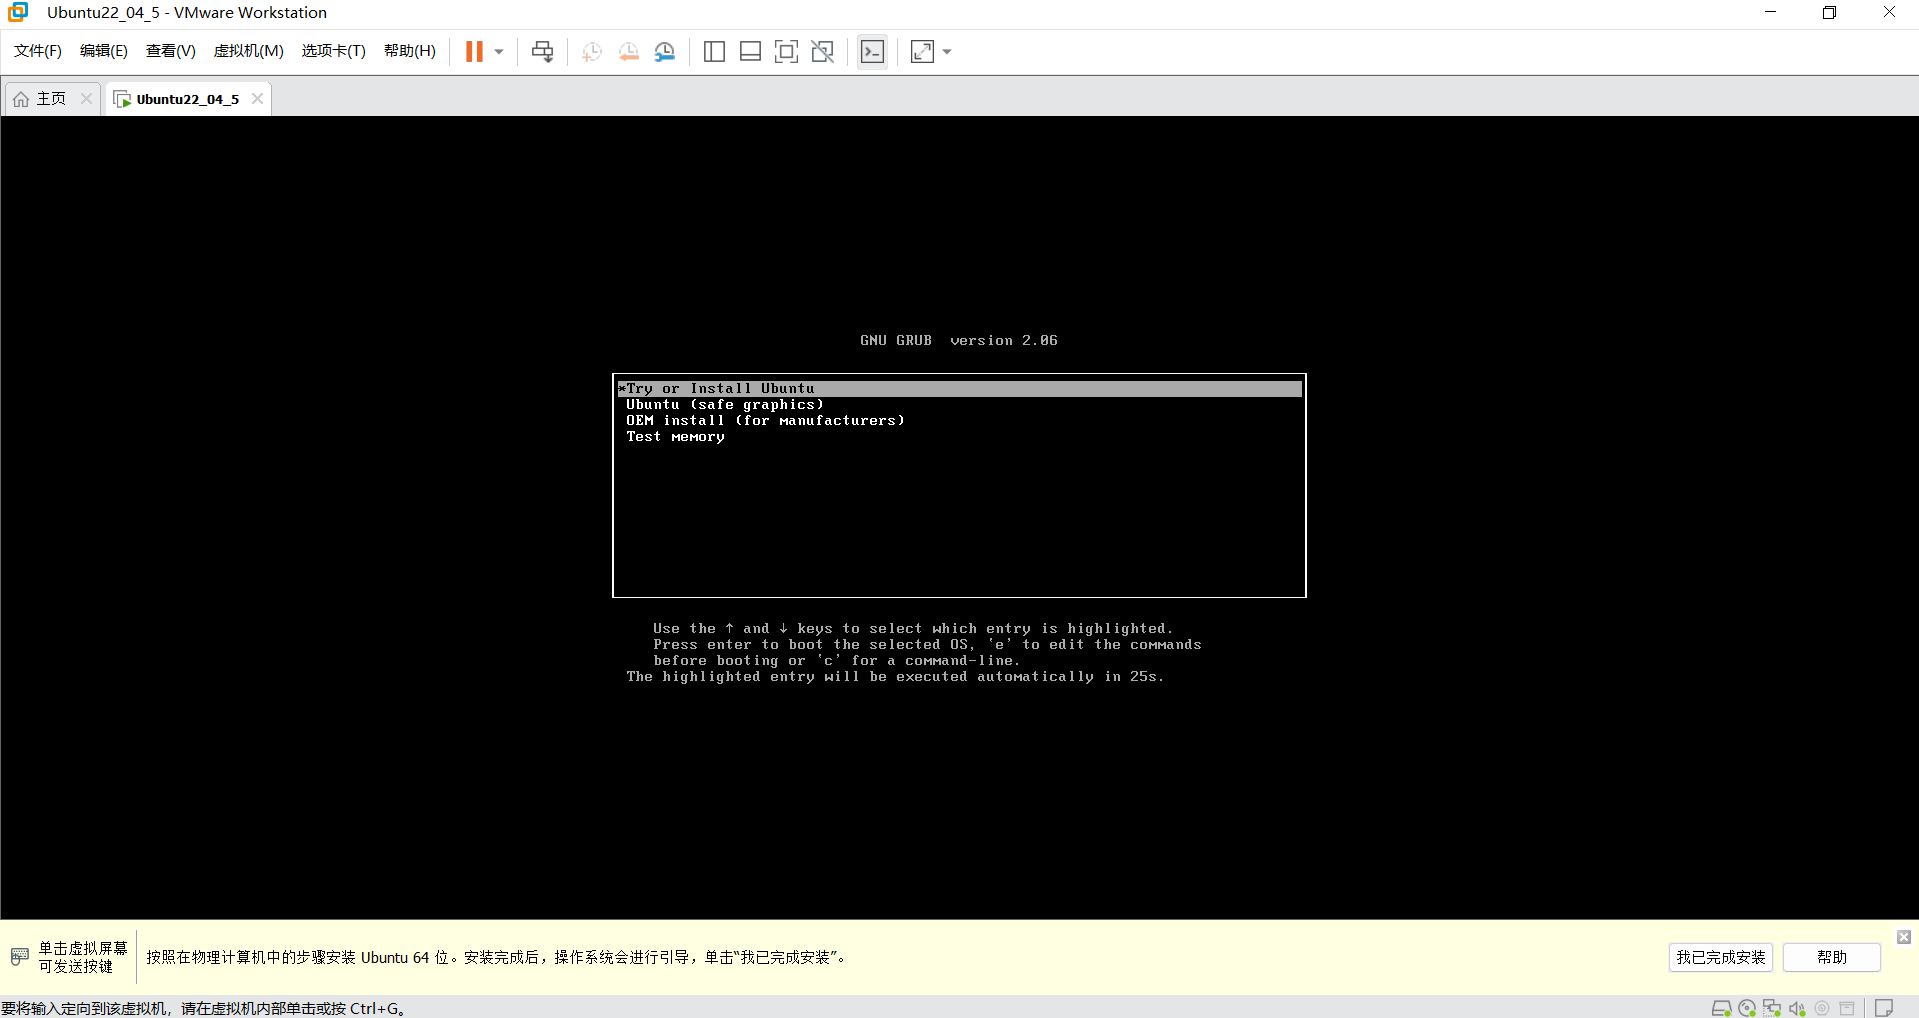Toggle the library sidebar panel

click(x=714, y=51)
